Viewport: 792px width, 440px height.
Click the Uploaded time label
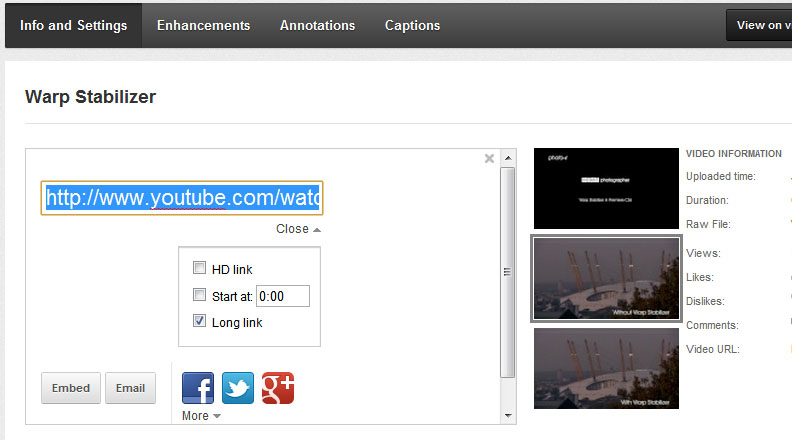[720, 176]
